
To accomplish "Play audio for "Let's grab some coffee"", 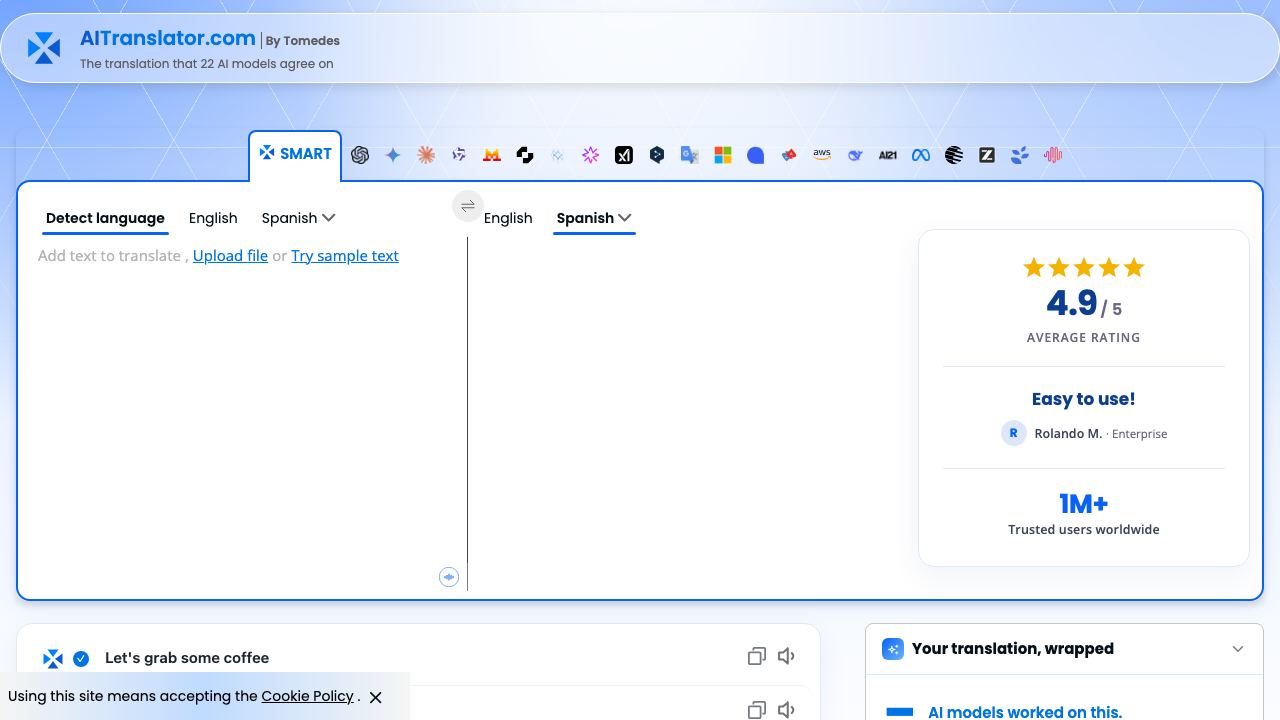I will [x=787, y=656].
